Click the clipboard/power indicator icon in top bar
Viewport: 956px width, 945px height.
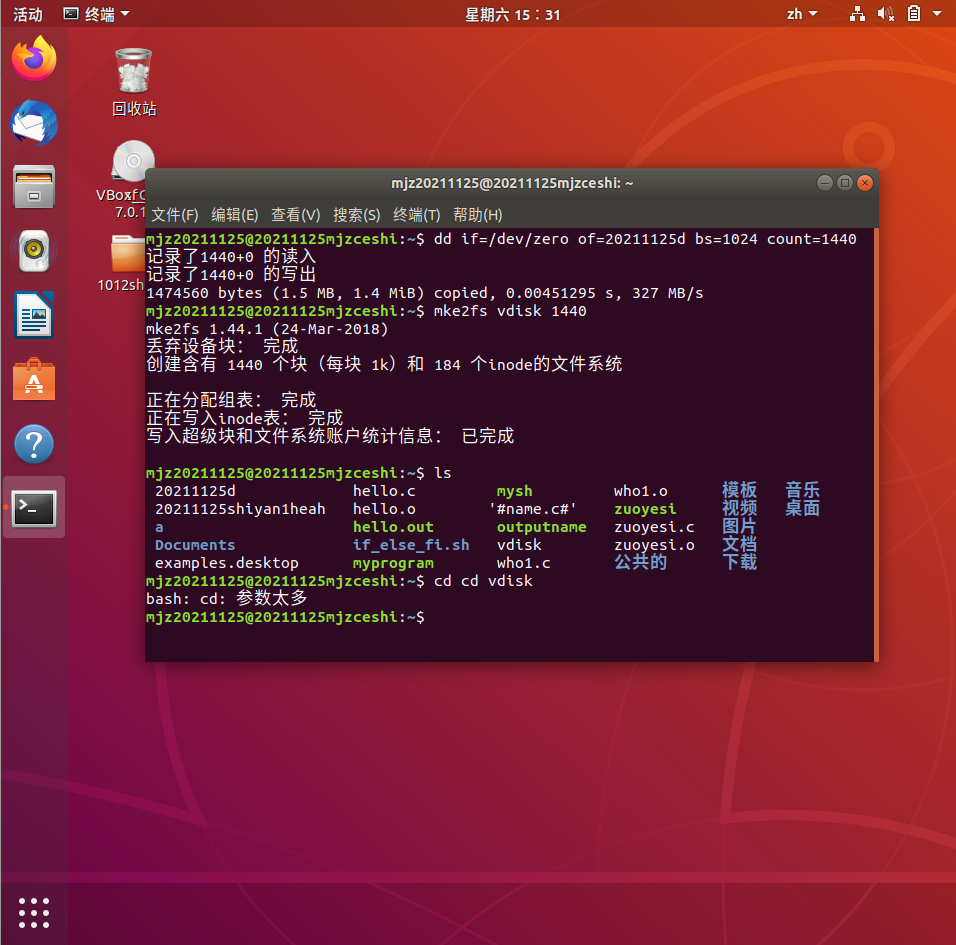pos(913,13)
